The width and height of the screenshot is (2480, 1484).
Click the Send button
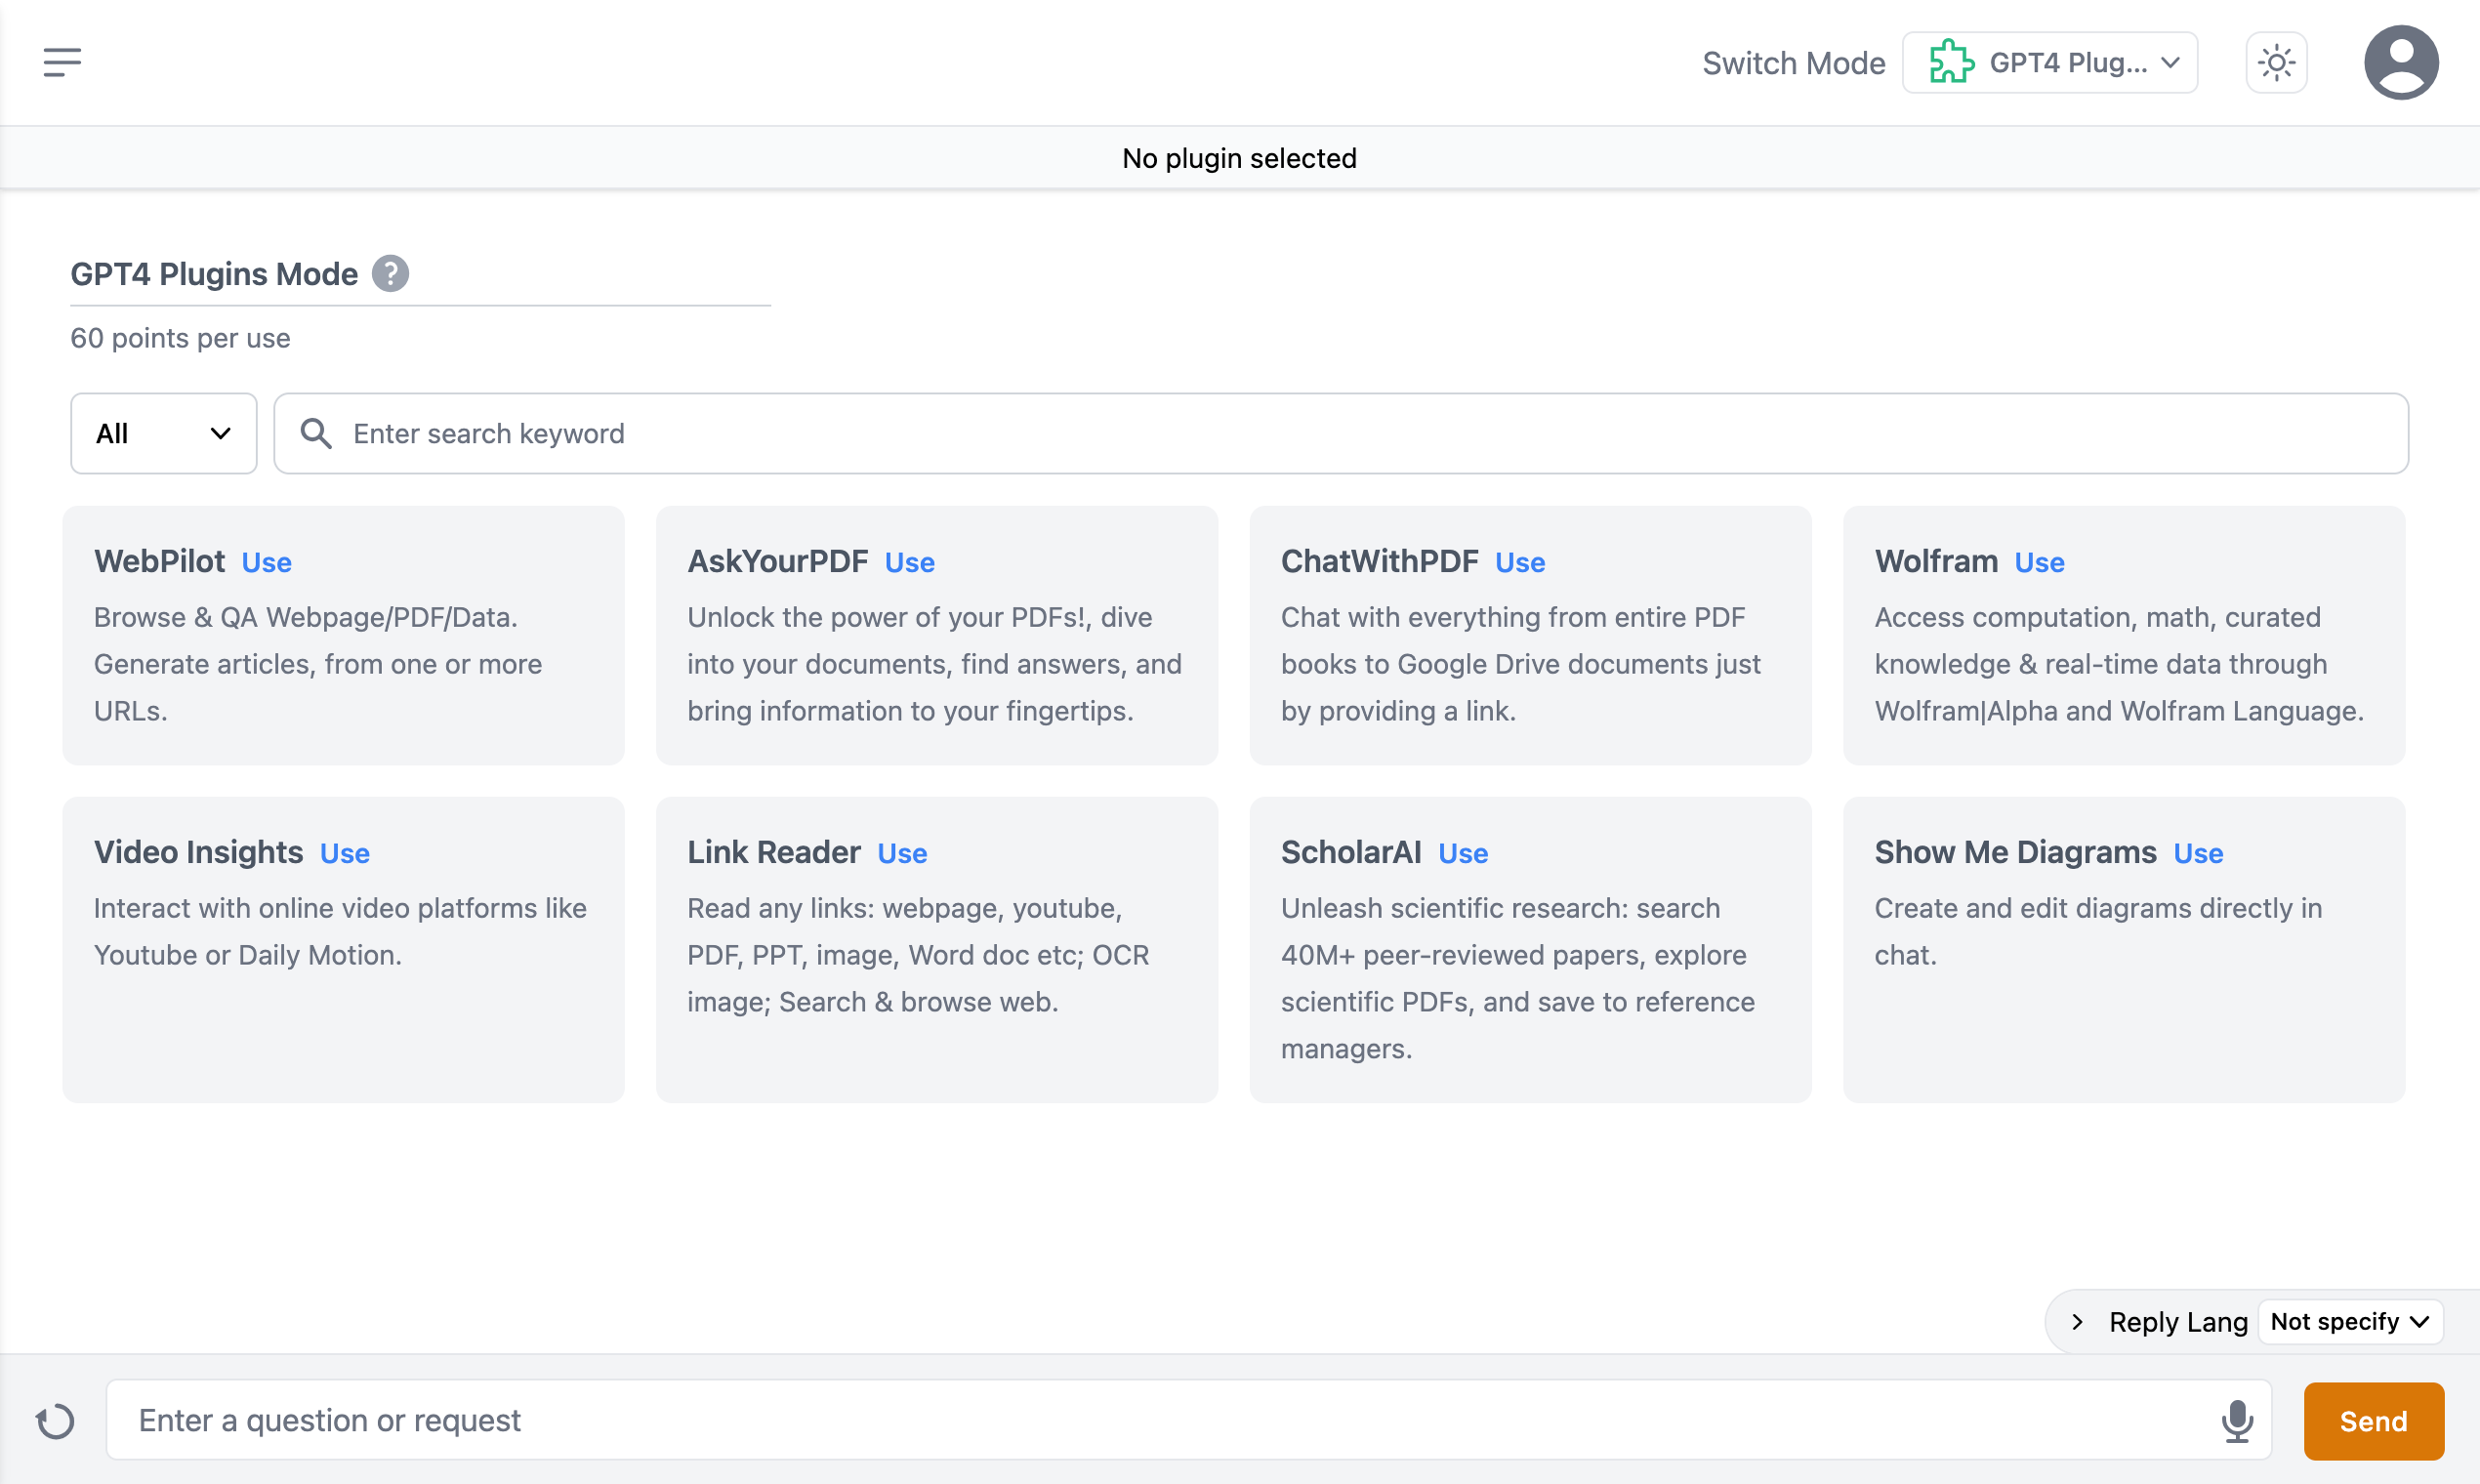2373,1421
